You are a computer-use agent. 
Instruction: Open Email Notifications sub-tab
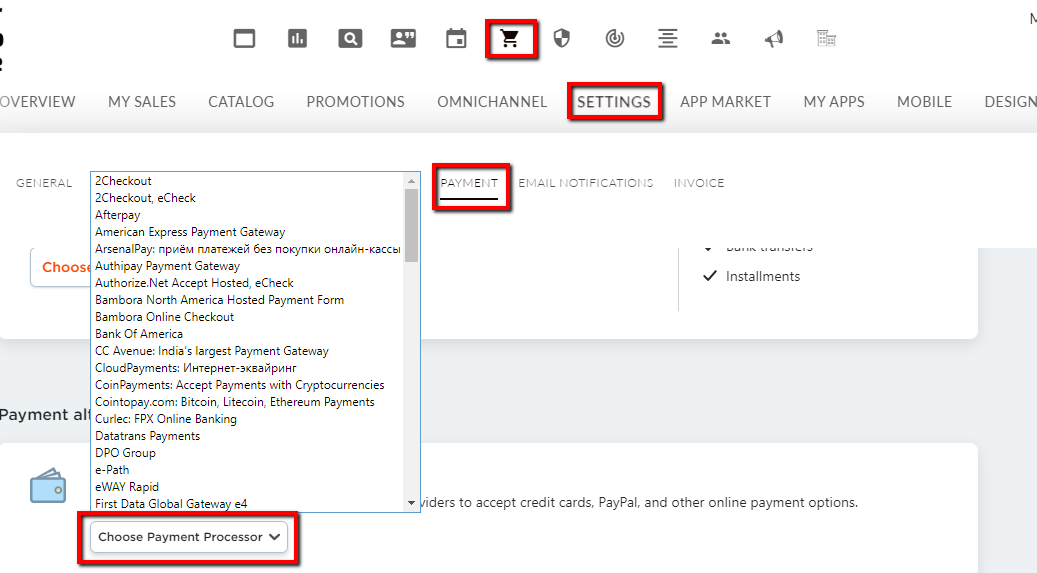[586, 183]
